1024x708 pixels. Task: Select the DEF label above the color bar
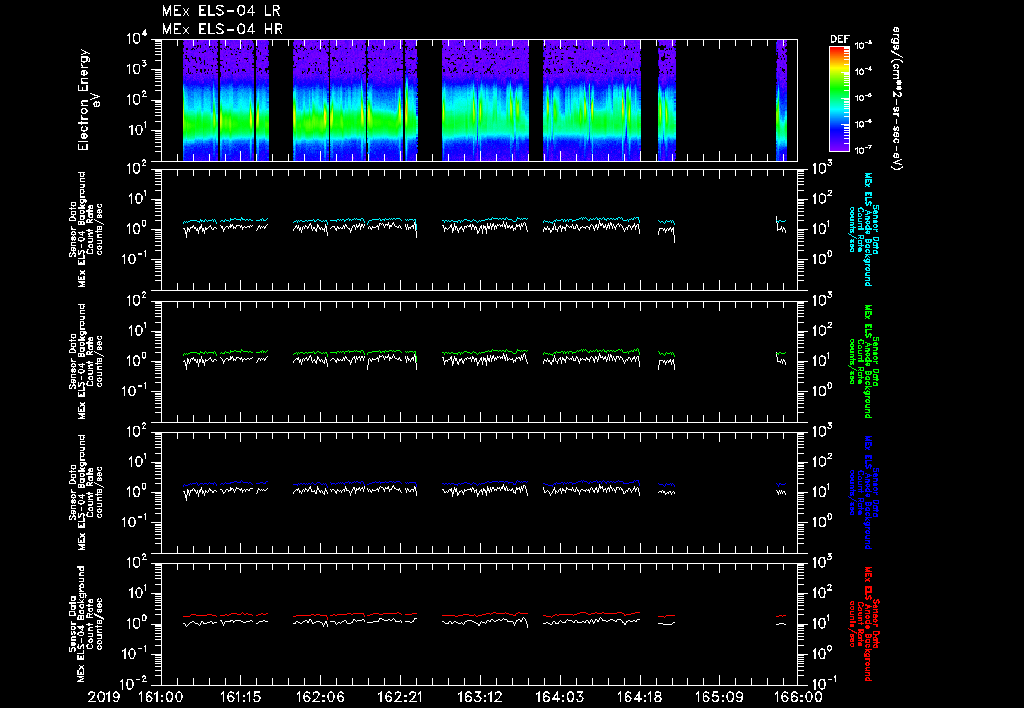[x=838, y=39]
